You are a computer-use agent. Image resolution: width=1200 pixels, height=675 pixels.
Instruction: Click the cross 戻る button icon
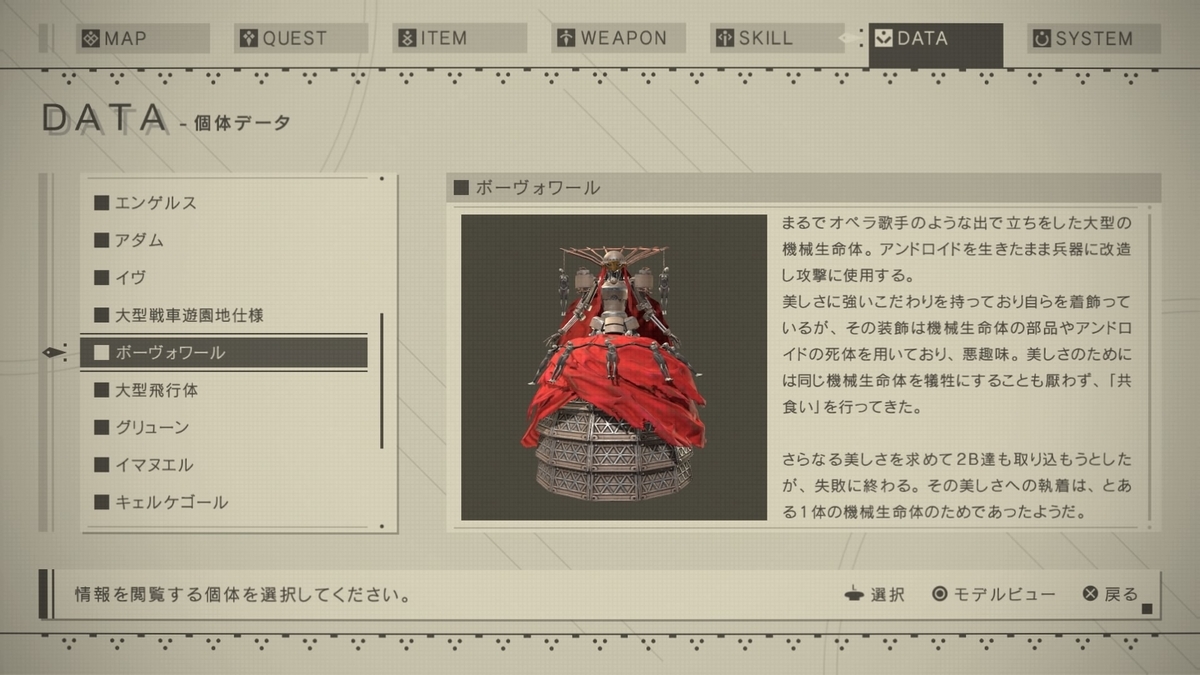pos(1091,594)
